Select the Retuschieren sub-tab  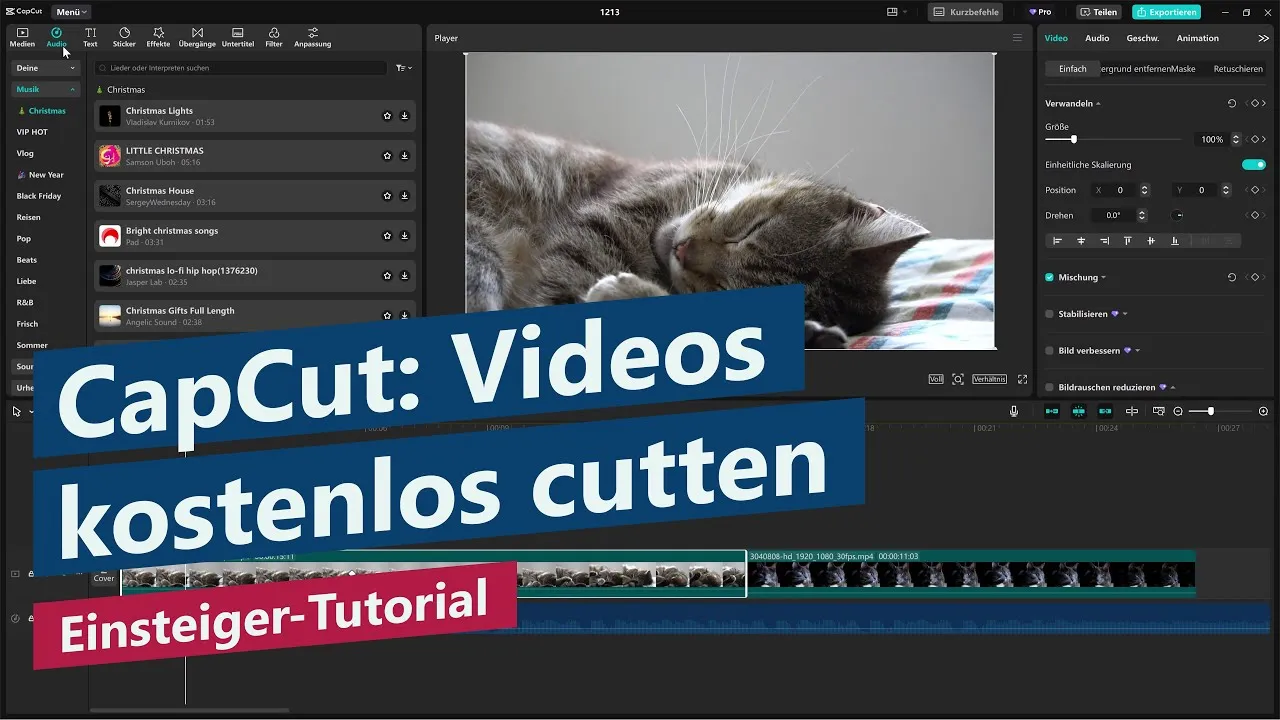pyautogui.click(x=1237, y=69)
